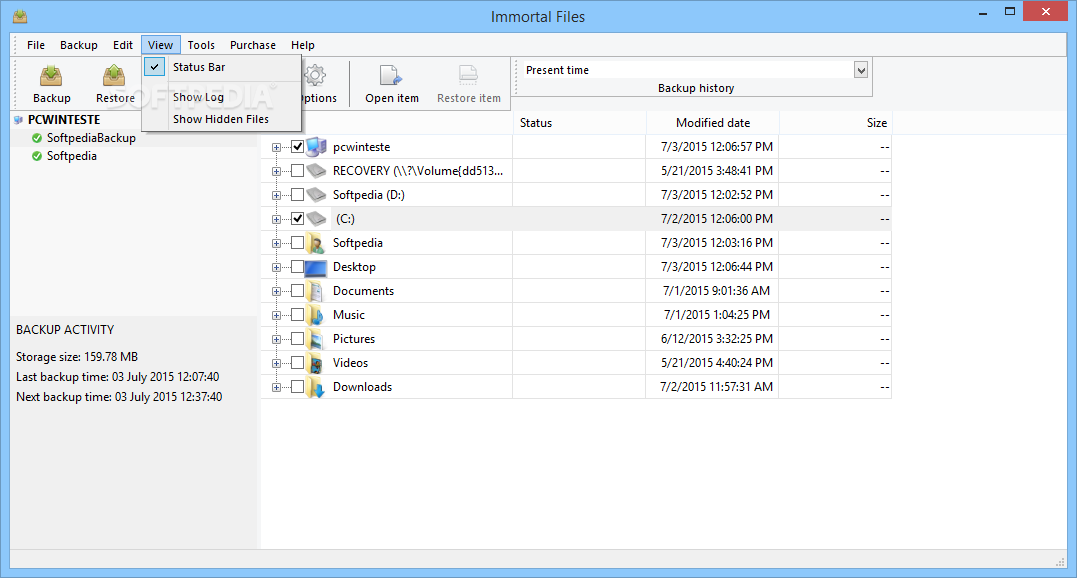
Task: Click the PCWINTESTE computer icon in sidebar
Action: click(x=19, y=119)
